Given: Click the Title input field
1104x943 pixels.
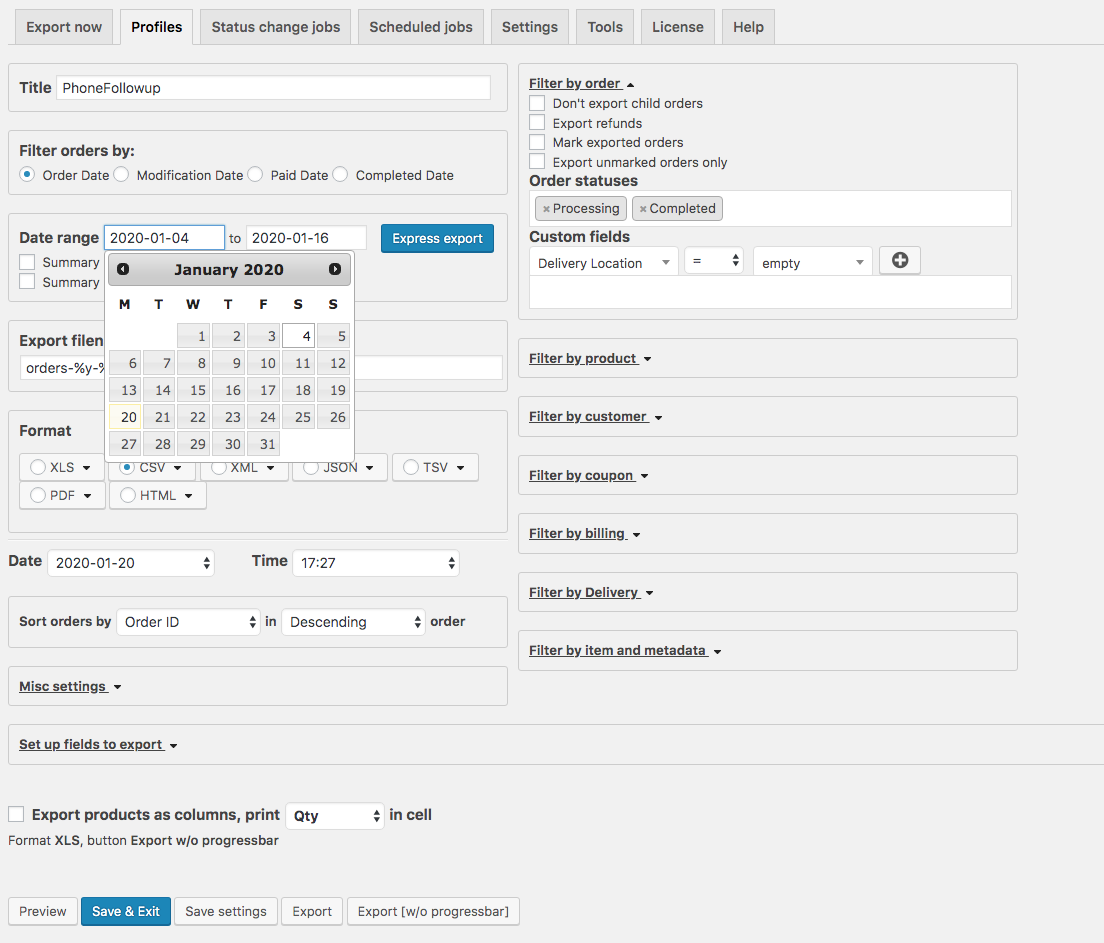Looking at the screenshot, I should tap(273, 88).
